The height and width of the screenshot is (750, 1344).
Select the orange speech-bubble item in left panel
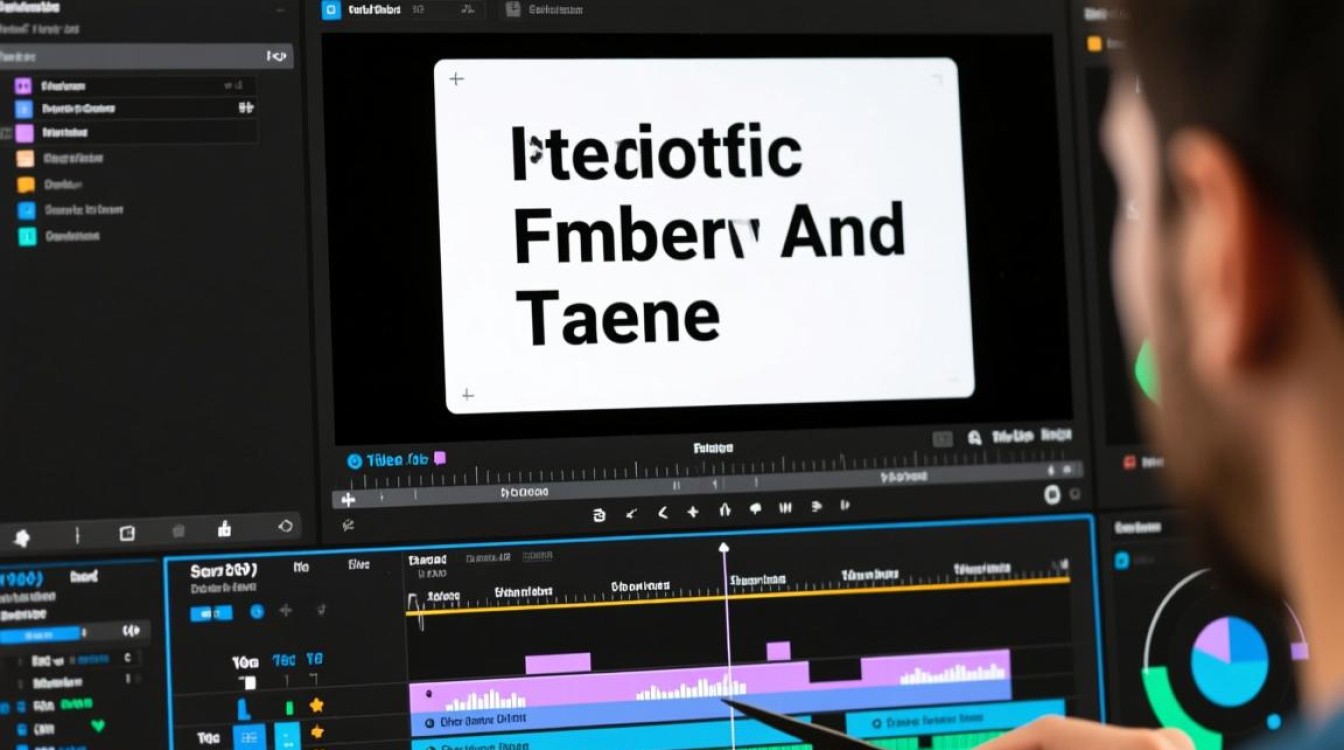coord(26,184)
